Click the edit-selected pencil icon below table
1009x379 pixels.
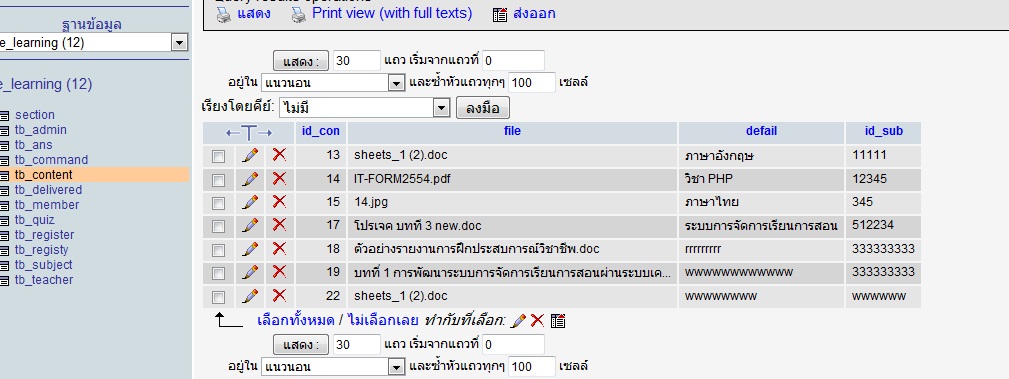click(x=518, y=320)
